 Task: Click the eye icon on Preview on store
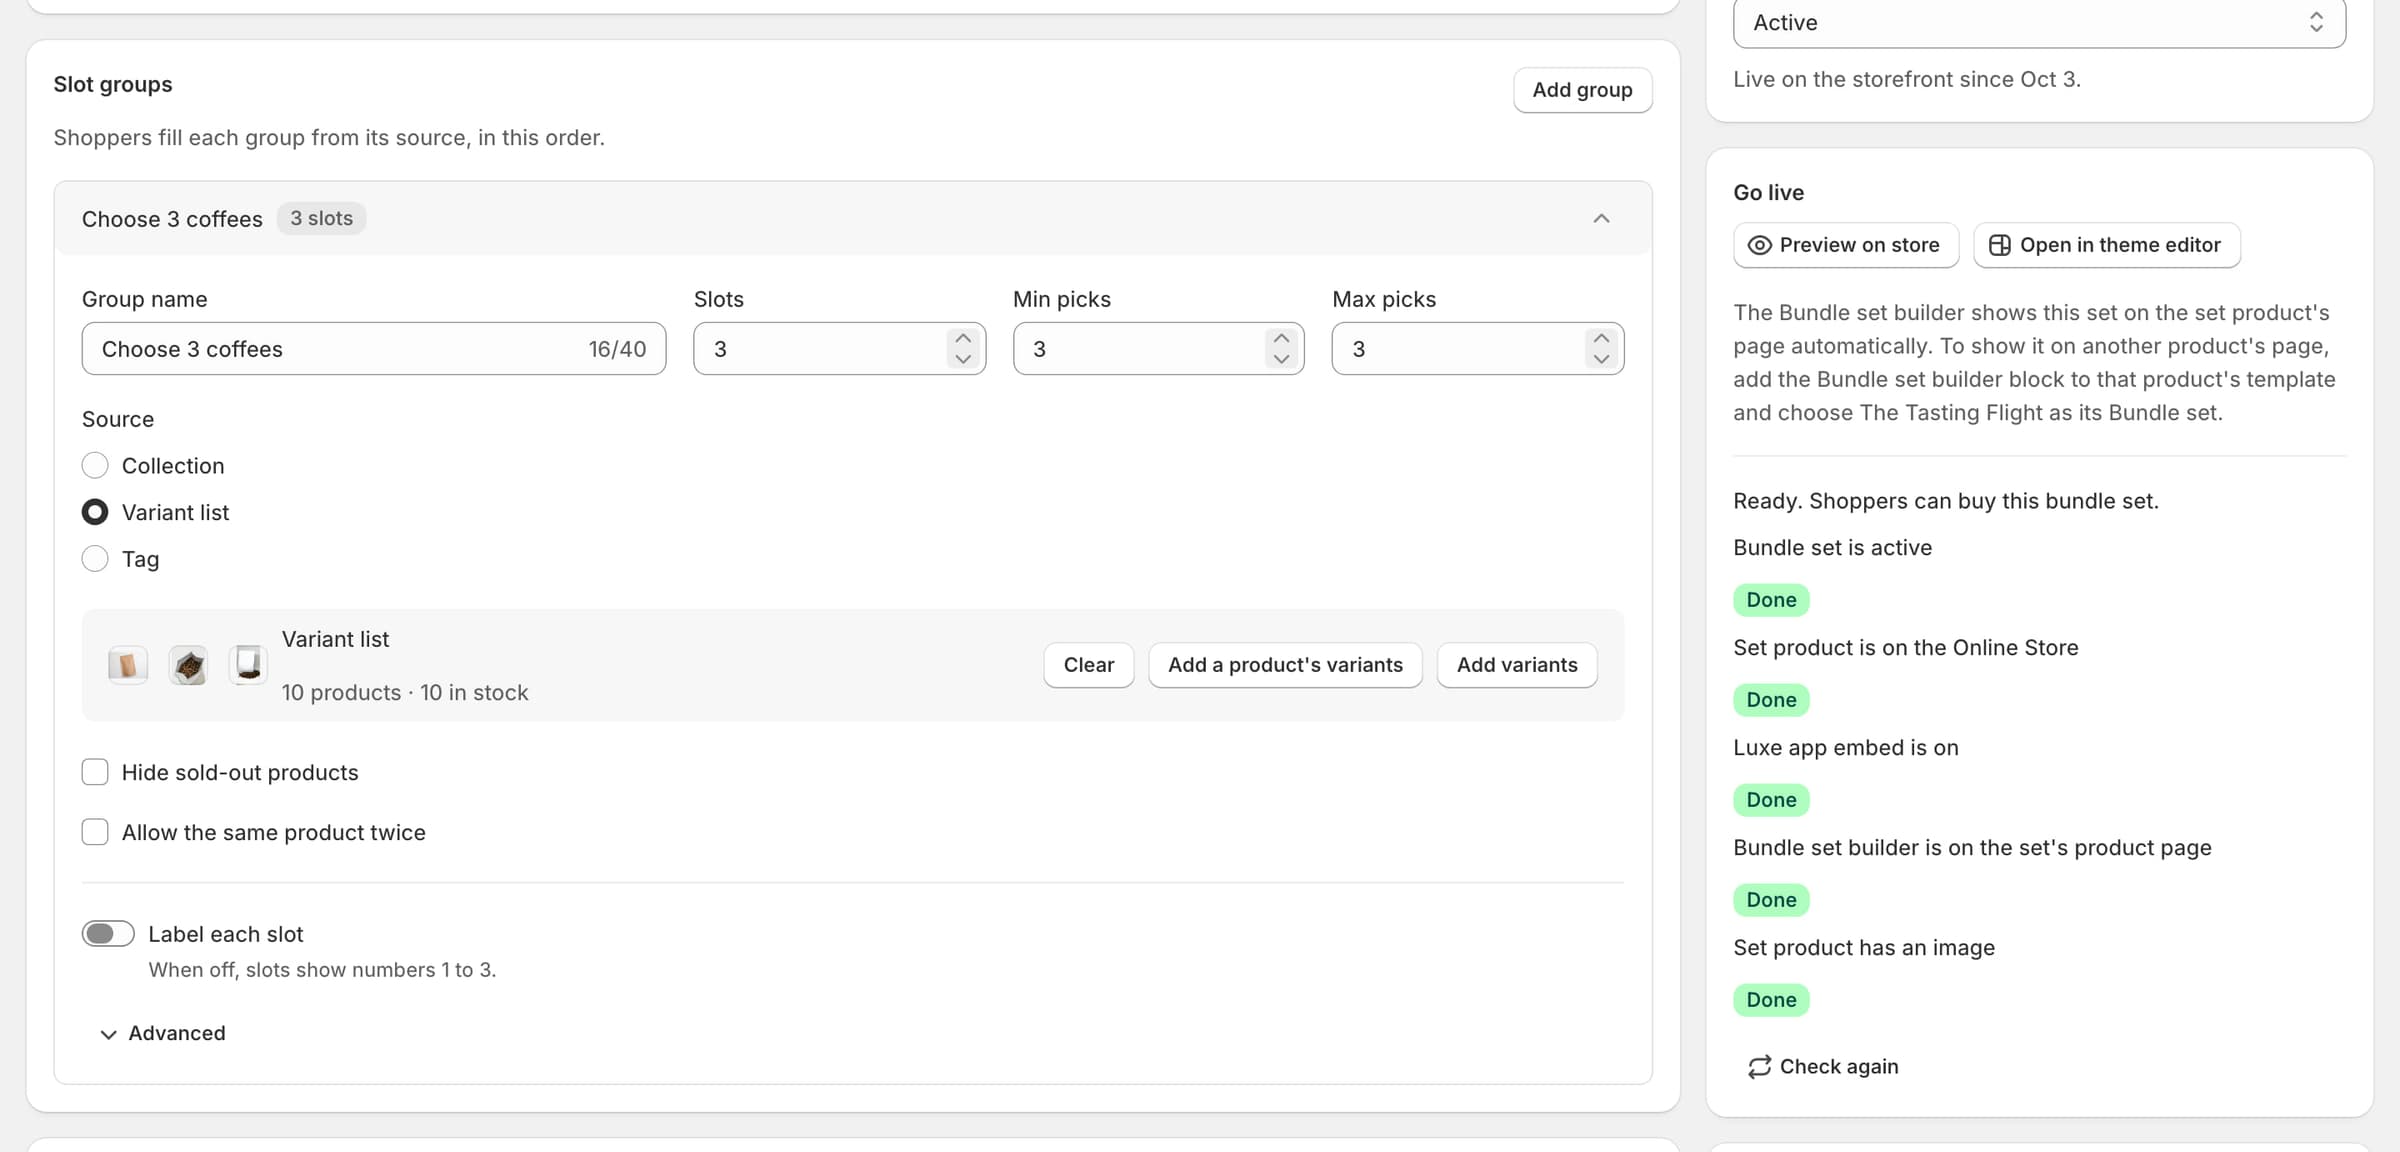tap(1759, 245)
